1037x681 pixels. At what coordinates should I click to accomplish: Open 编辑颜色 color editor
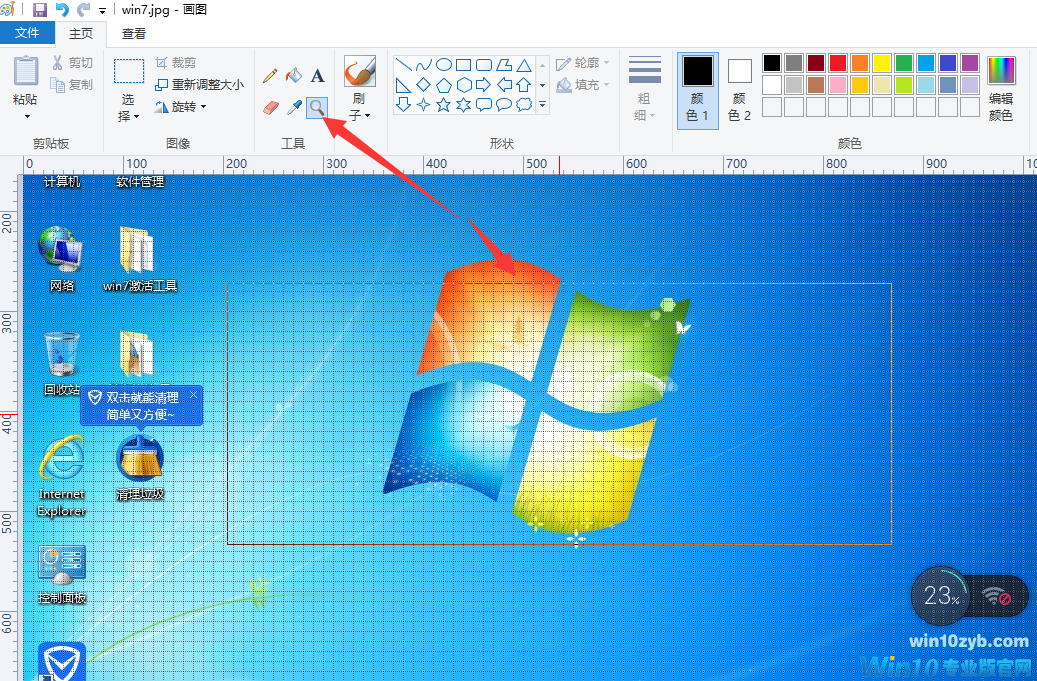pos(1001,89)
